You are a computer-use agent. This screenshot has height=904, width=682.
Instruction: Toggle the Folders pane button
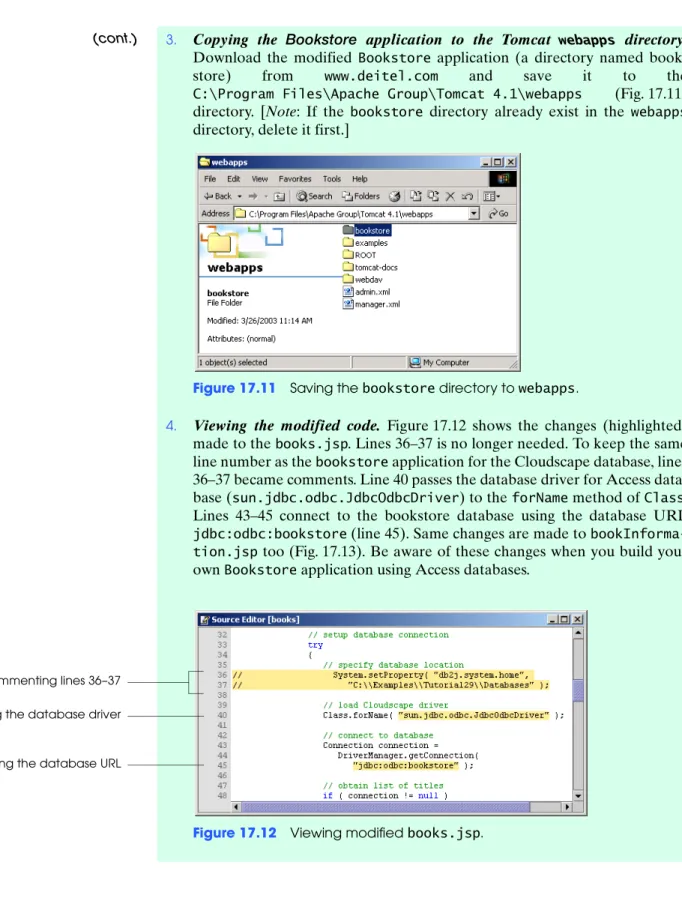361,197
